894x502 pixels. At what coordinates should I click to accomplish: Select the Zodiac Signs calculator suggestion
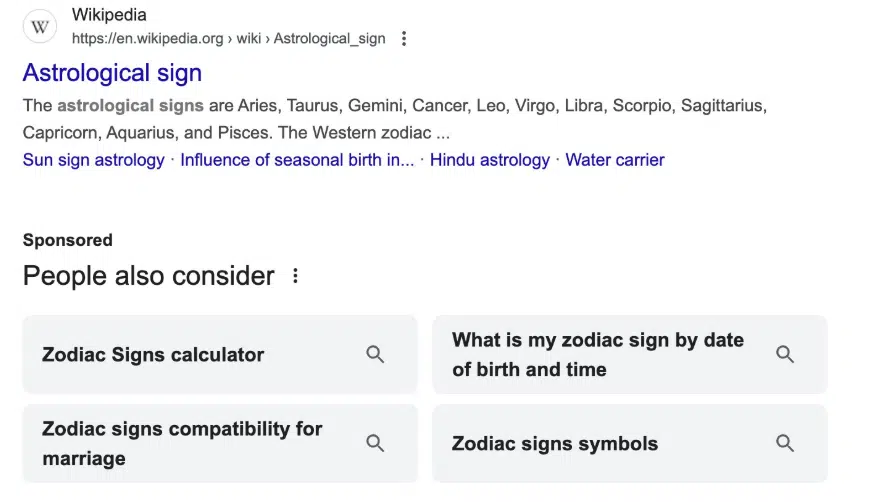click(x=153, y=355)
